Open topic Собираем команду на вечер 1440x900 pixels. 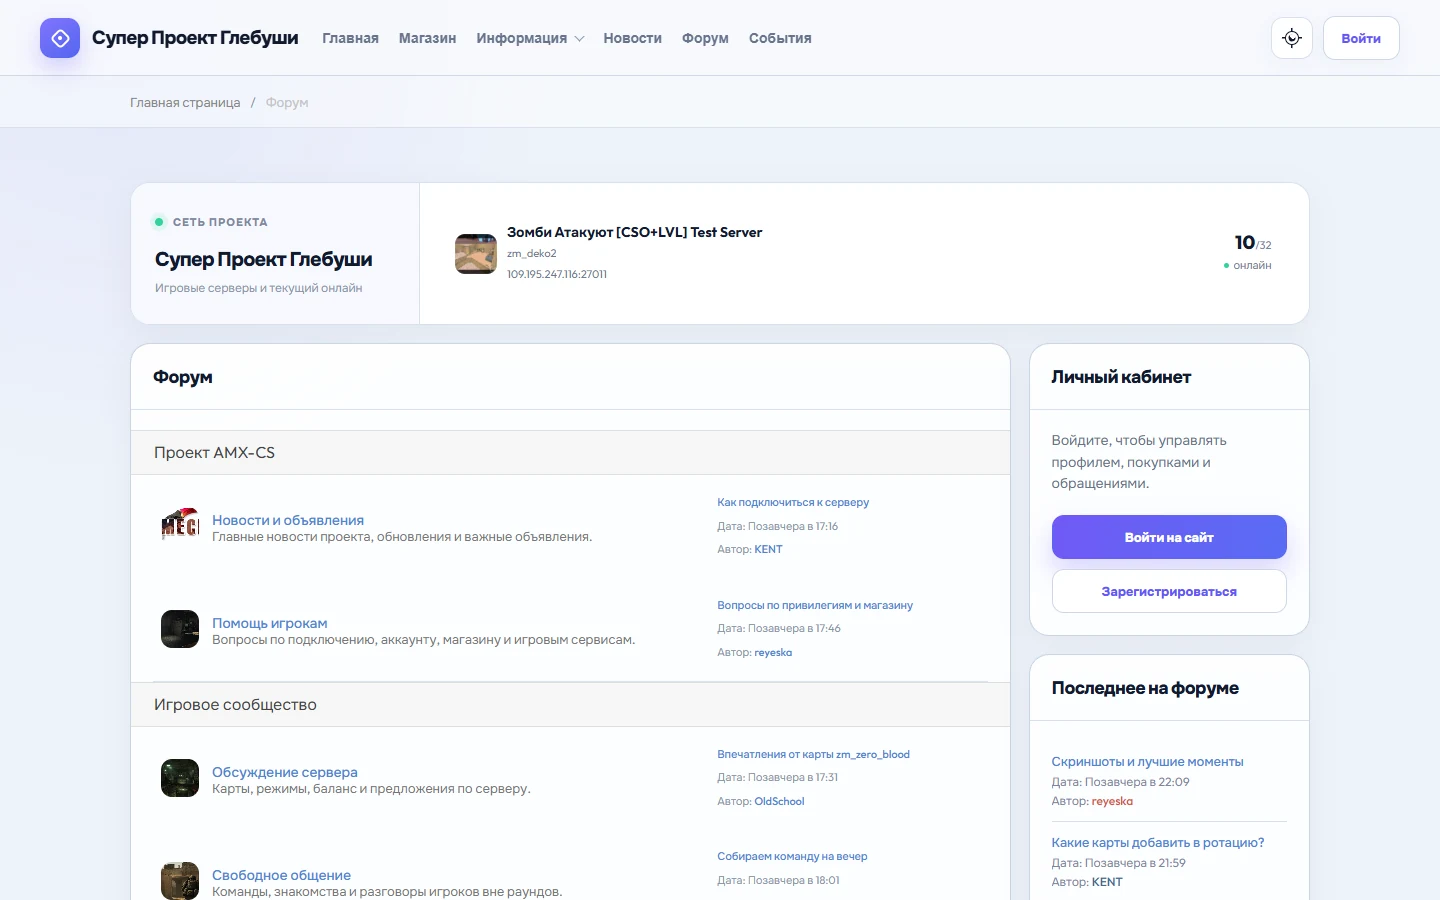(x=792, y=856)
